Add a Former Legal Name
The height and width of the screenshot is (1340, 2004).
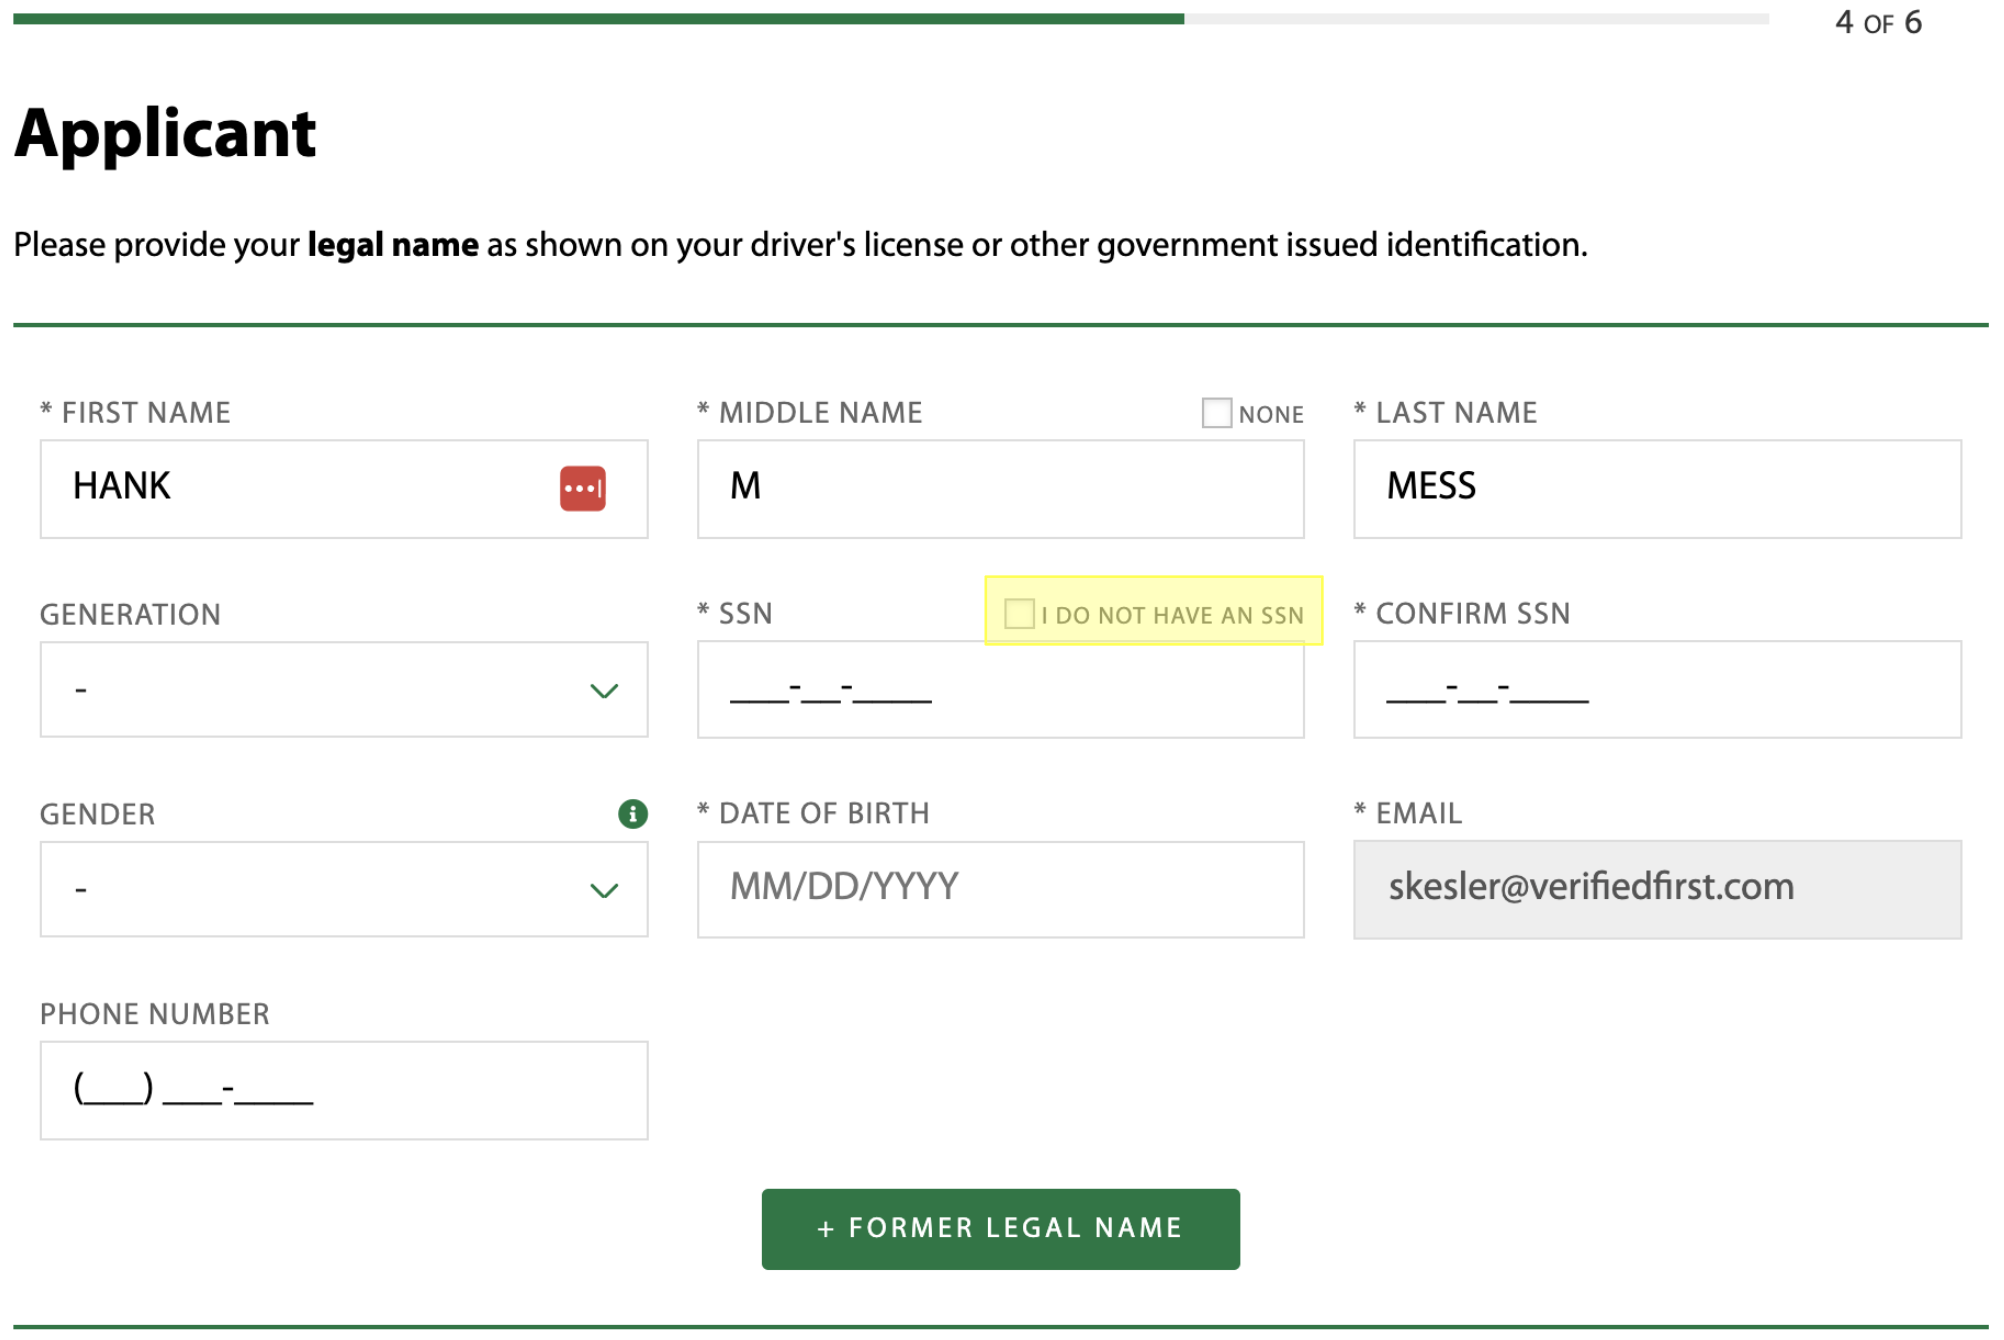click(1000, 1229)
